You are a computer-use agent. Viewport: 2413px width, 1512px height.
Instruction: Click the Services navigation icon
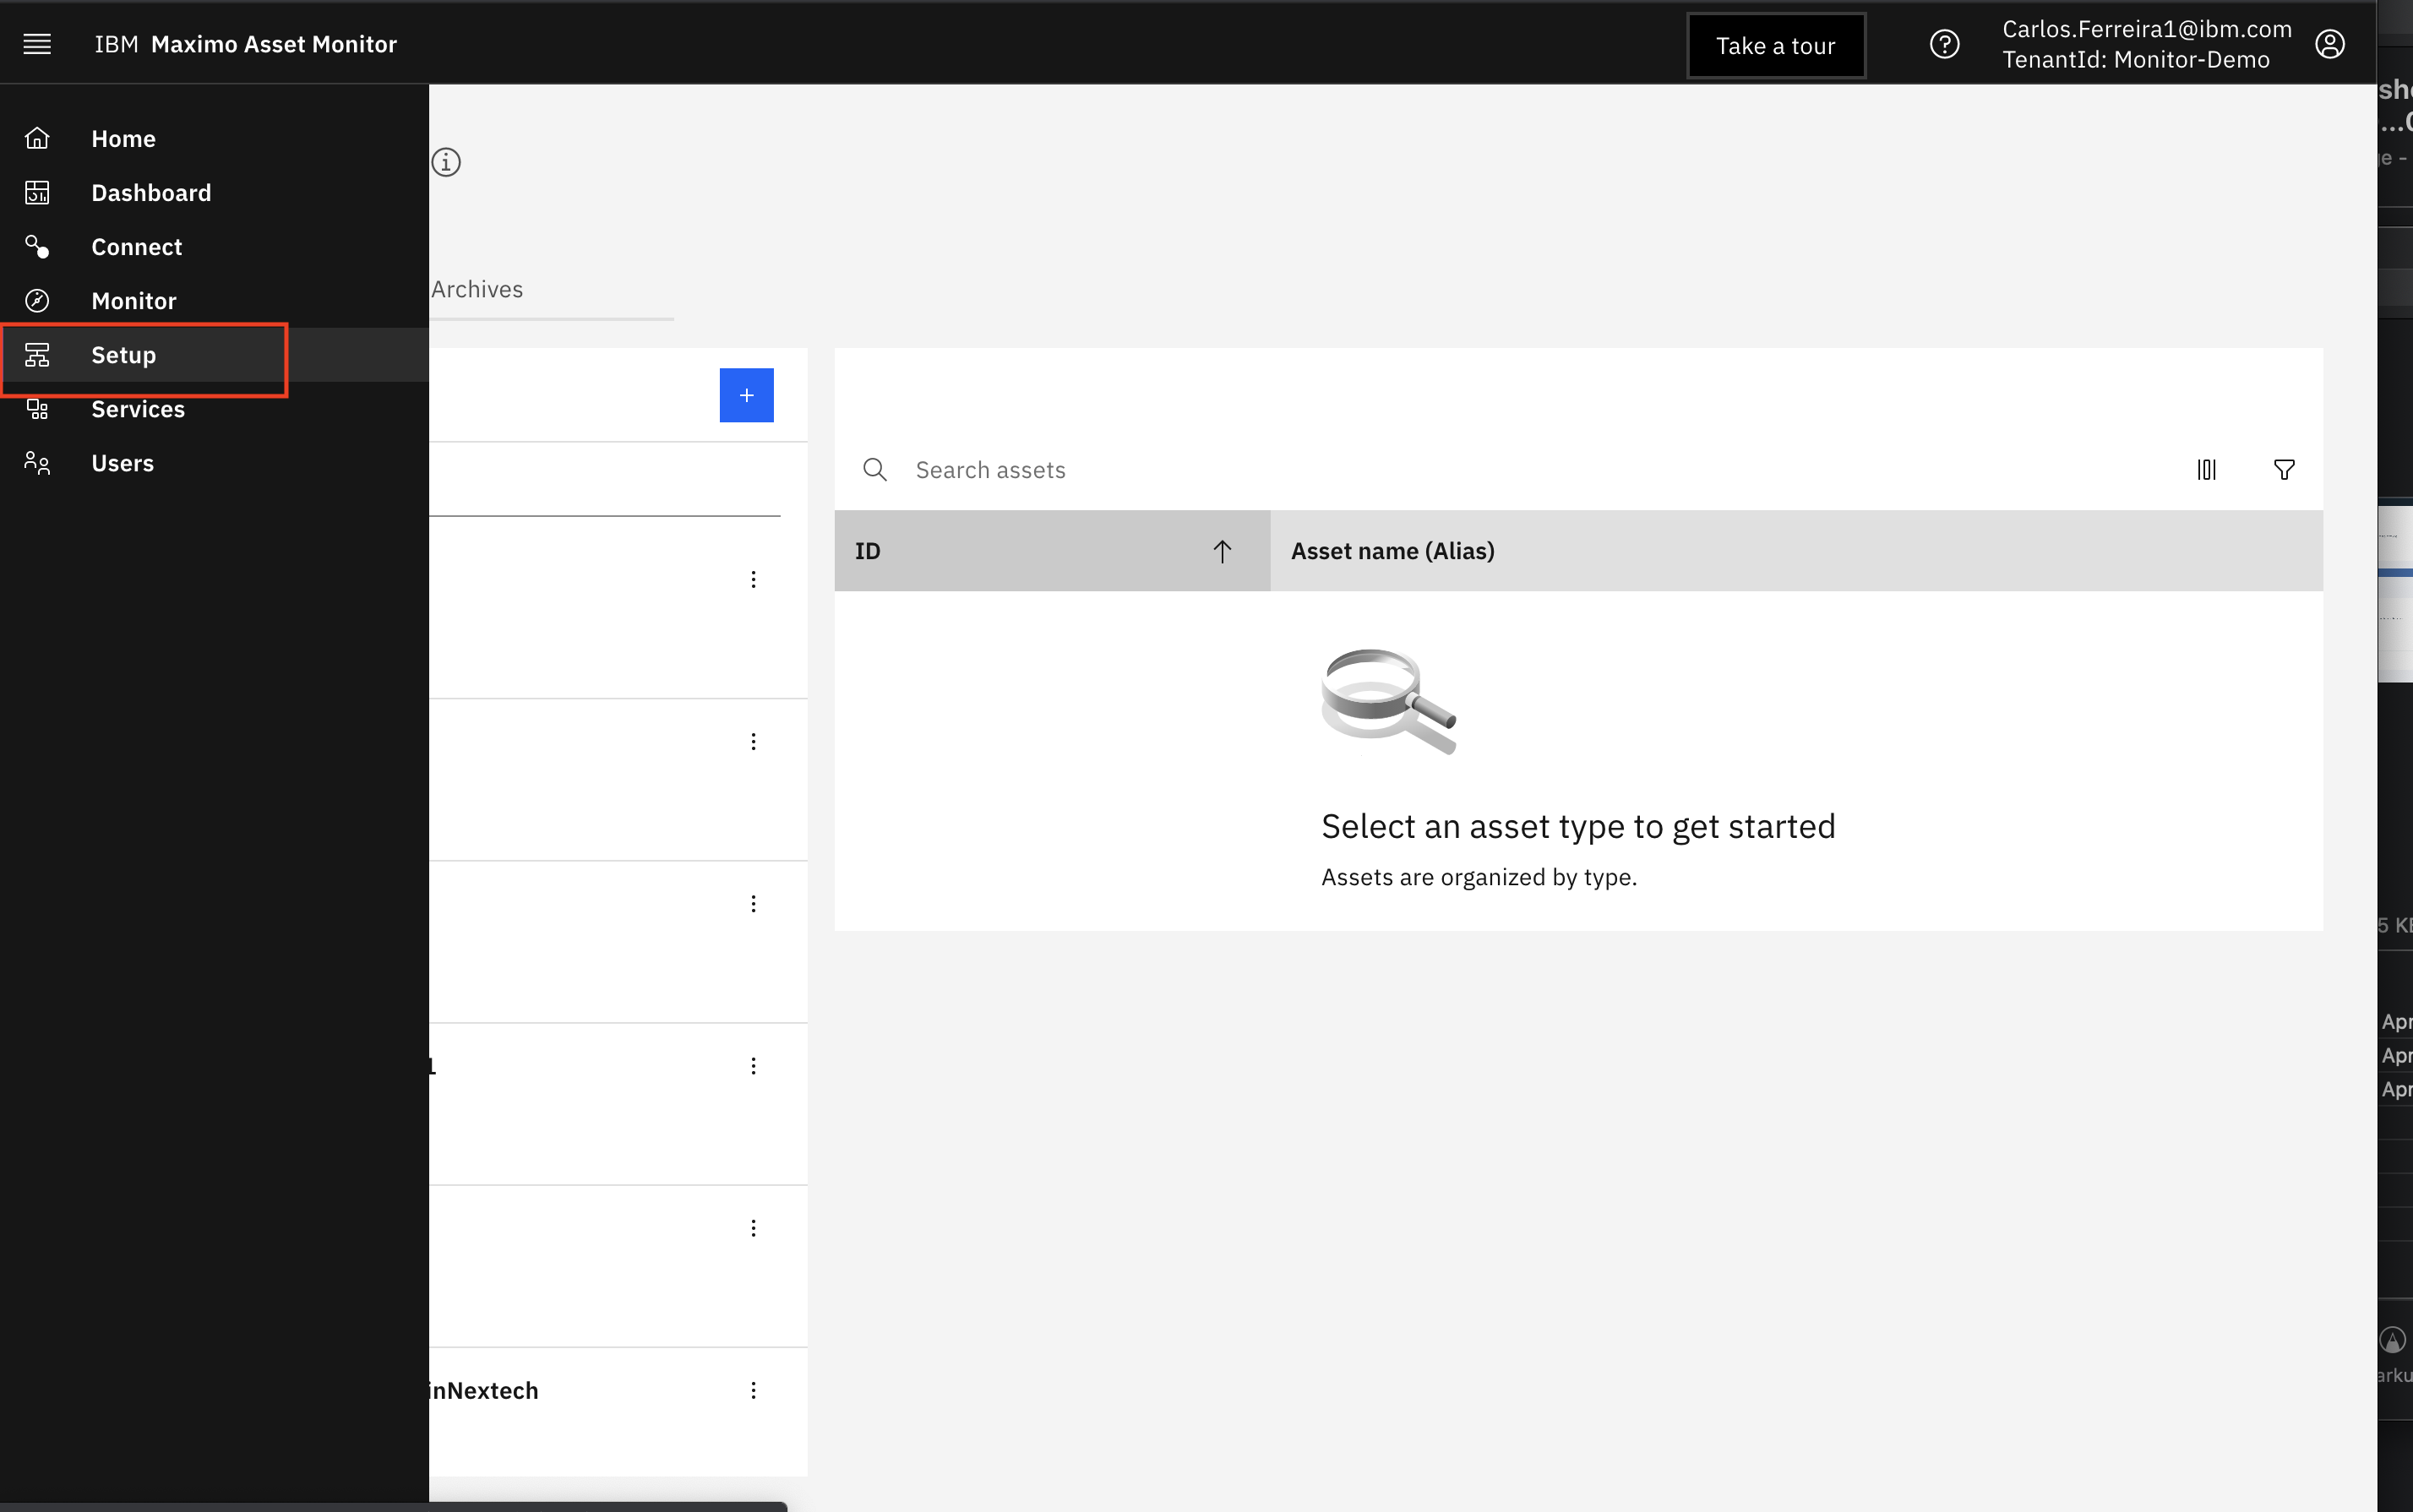(38, 408)
